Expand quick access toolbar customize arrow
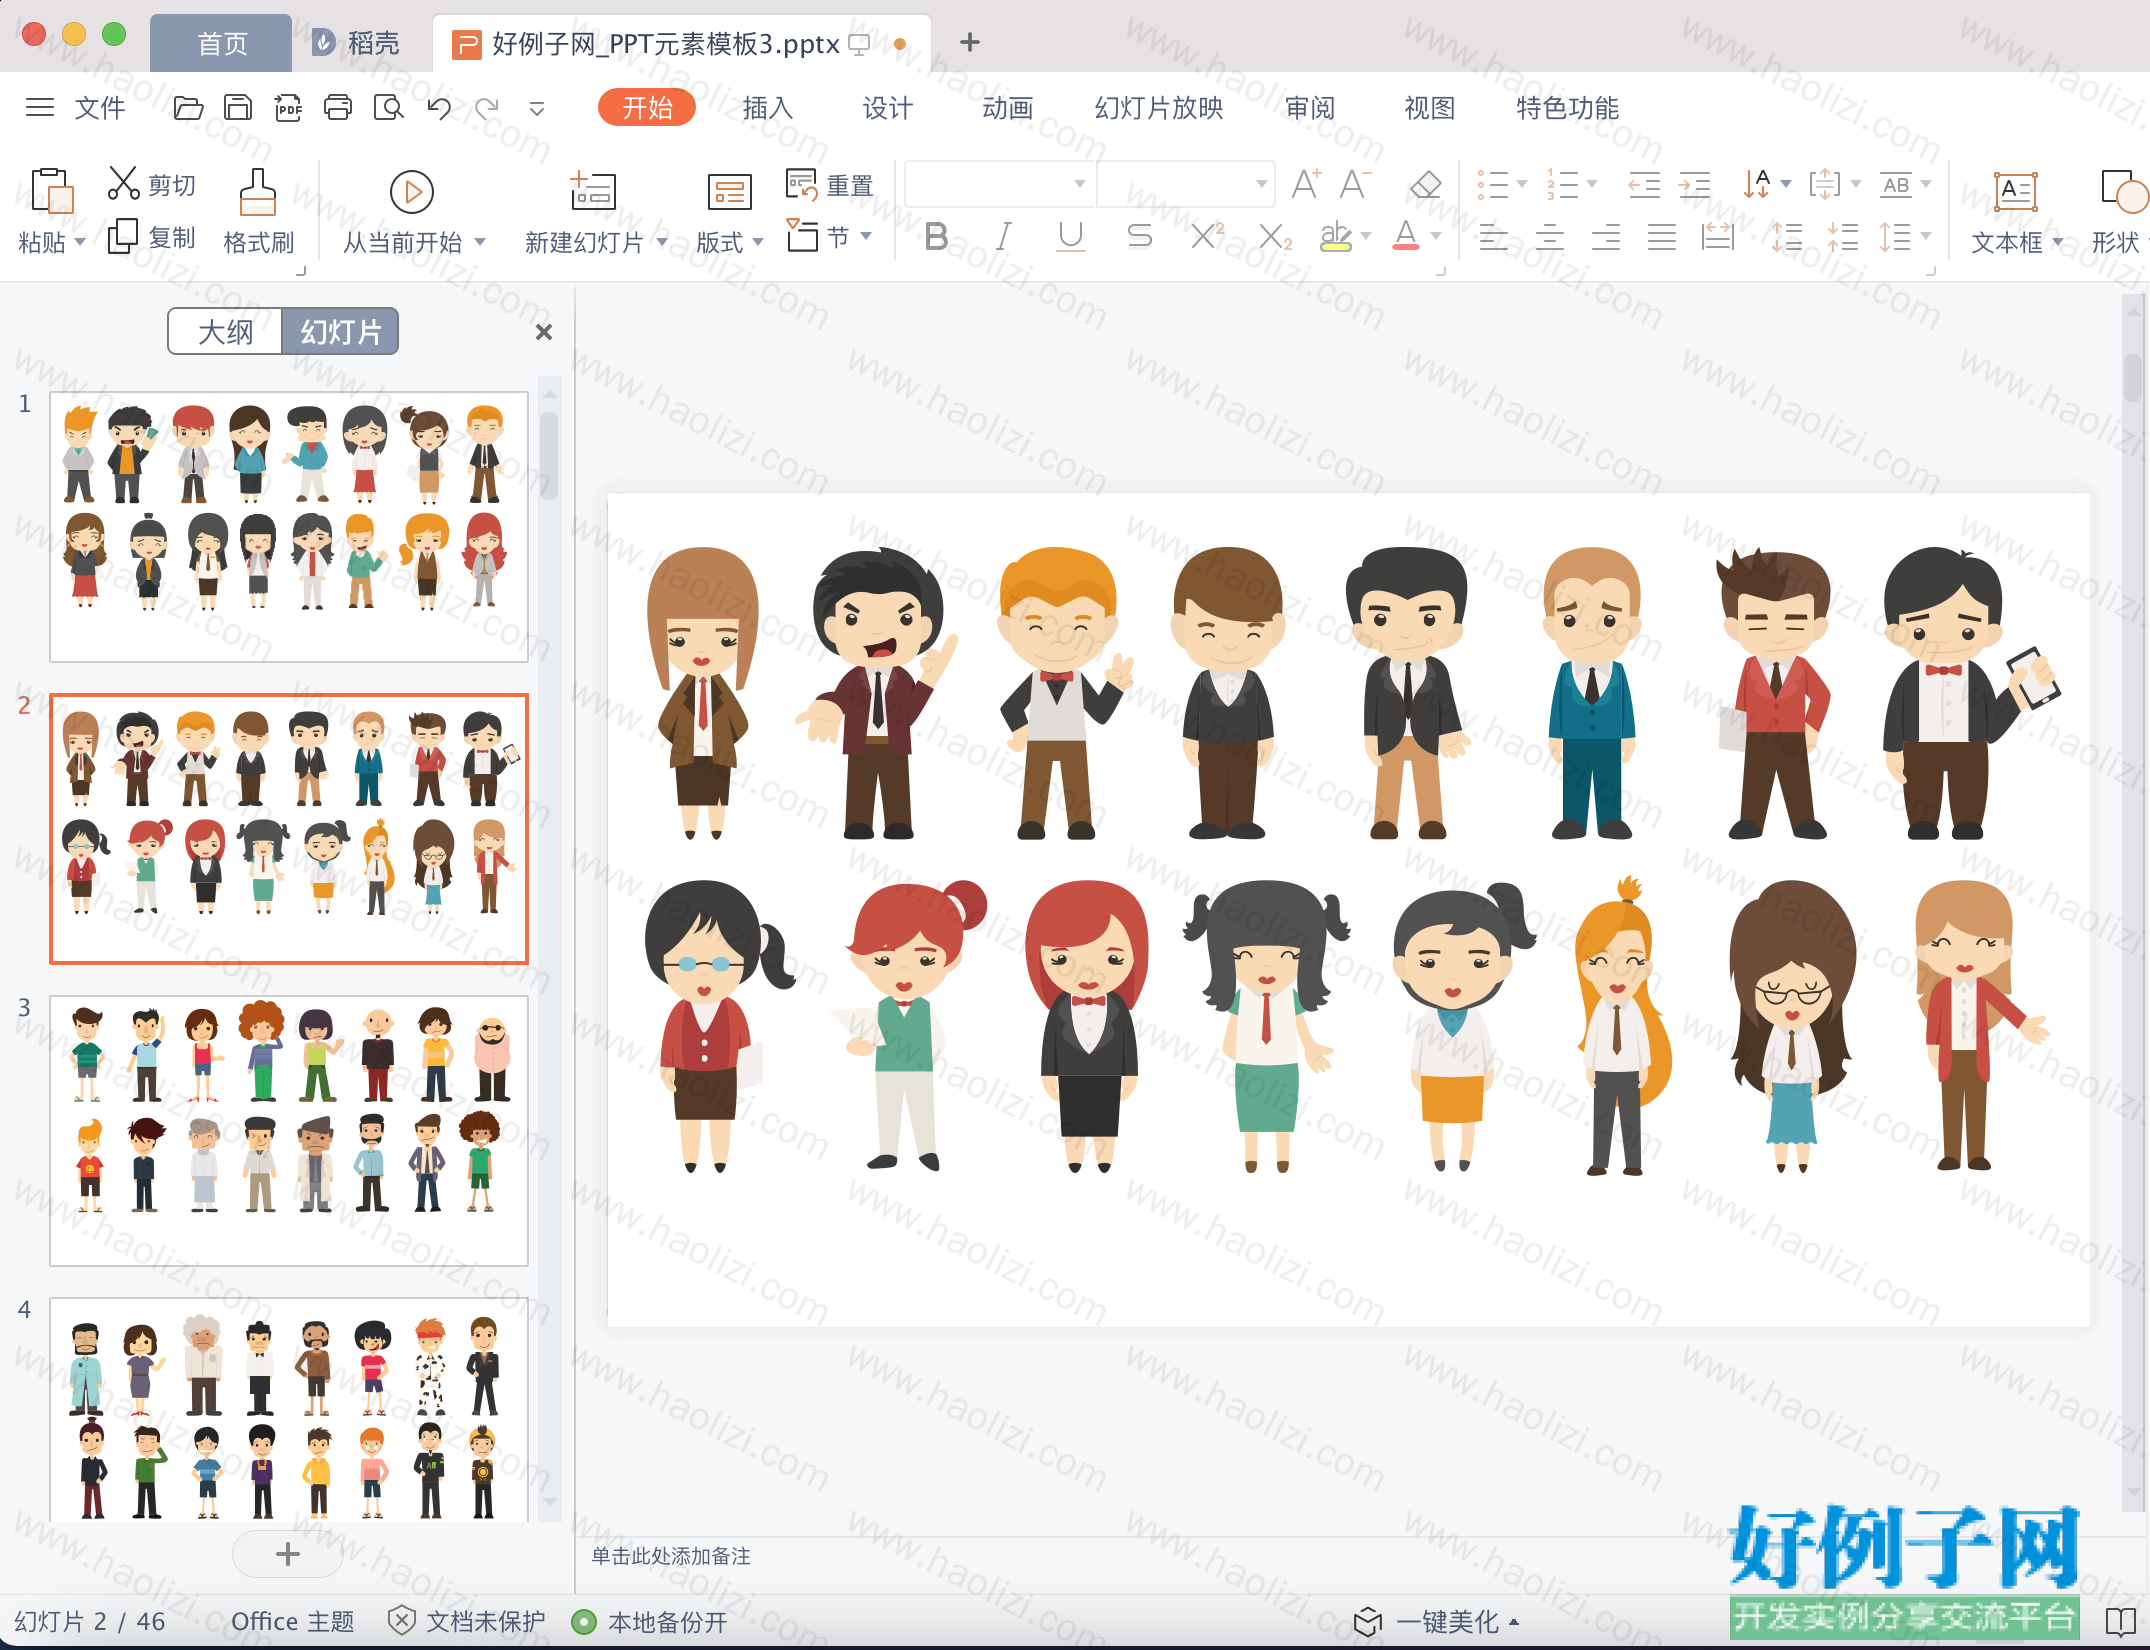The width and height of the screenshot is (2150, 1650). click(537, 108)
